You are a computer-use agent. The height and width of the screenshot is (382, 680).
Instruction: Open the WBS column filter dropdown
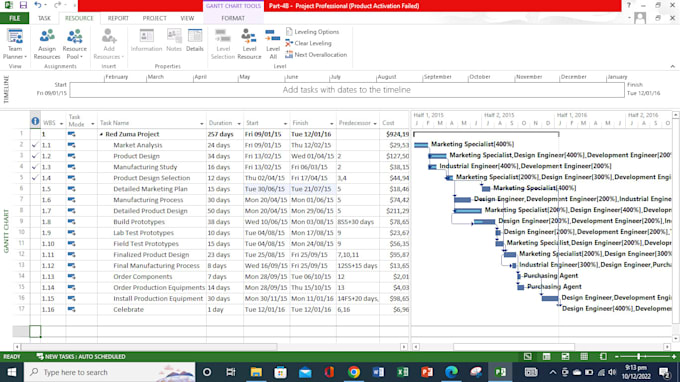point(61,124)
